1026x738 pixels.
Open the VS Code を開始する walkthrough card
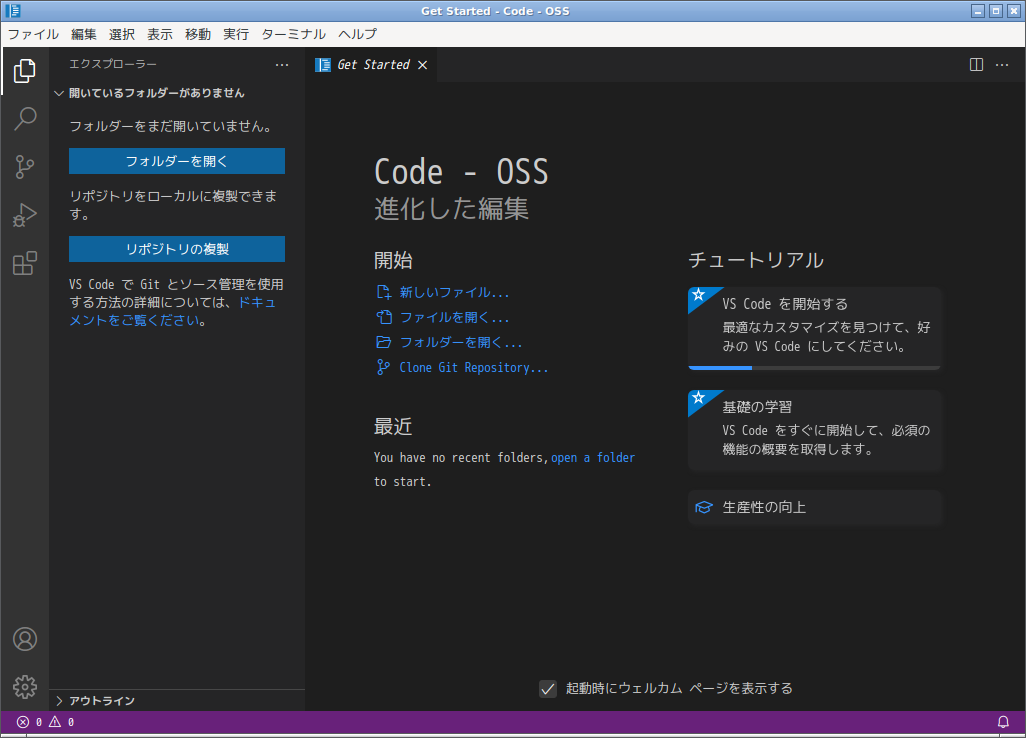tap(815, 328)
